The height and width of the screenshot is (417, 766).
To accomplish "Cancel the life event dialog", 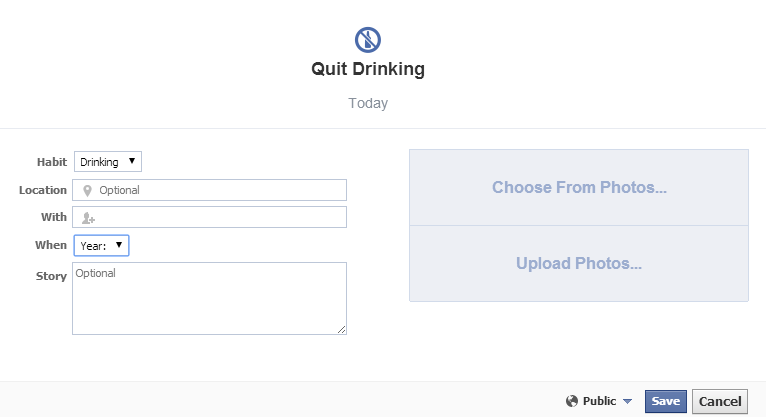I will pyautogui.click(x=720, y=401).
